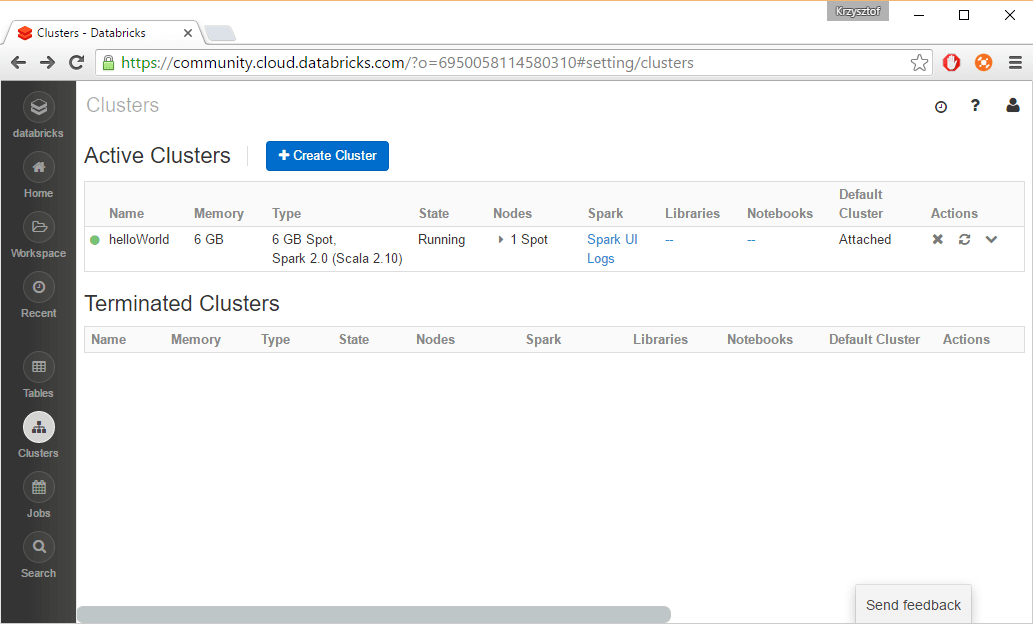The image size is (1033, 624).
Task: Open the Chrome hamburger menu
Action: pyautogui.click(x=1015, y=63)
